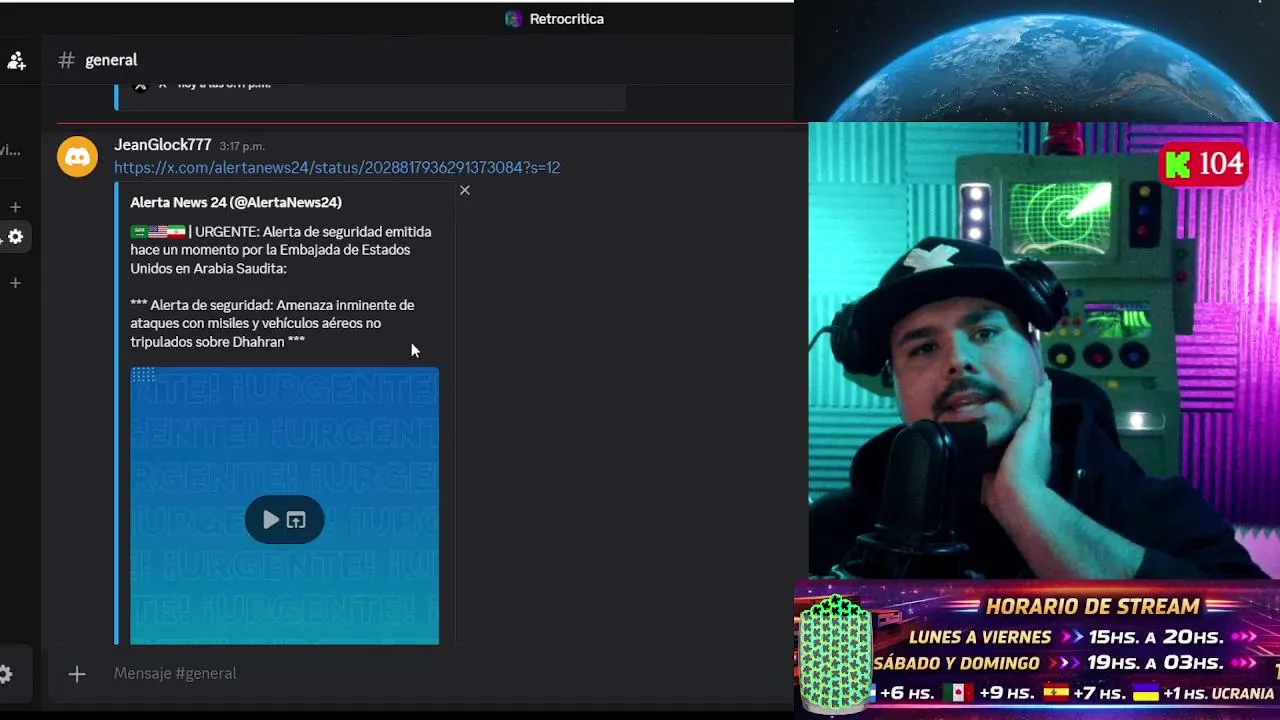Select the JeanGlock777 username
Screen dimensions: 1280x720
(163, 145)
